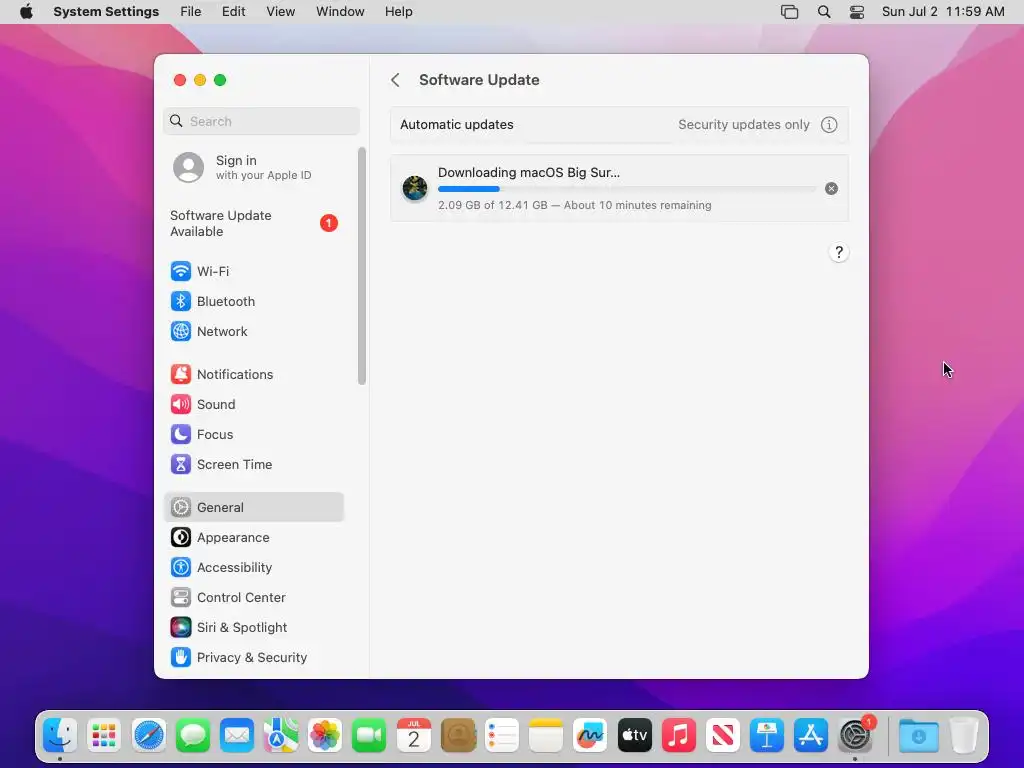
Task: Open Launchpad from the Dock
Action: coord(104,735)
